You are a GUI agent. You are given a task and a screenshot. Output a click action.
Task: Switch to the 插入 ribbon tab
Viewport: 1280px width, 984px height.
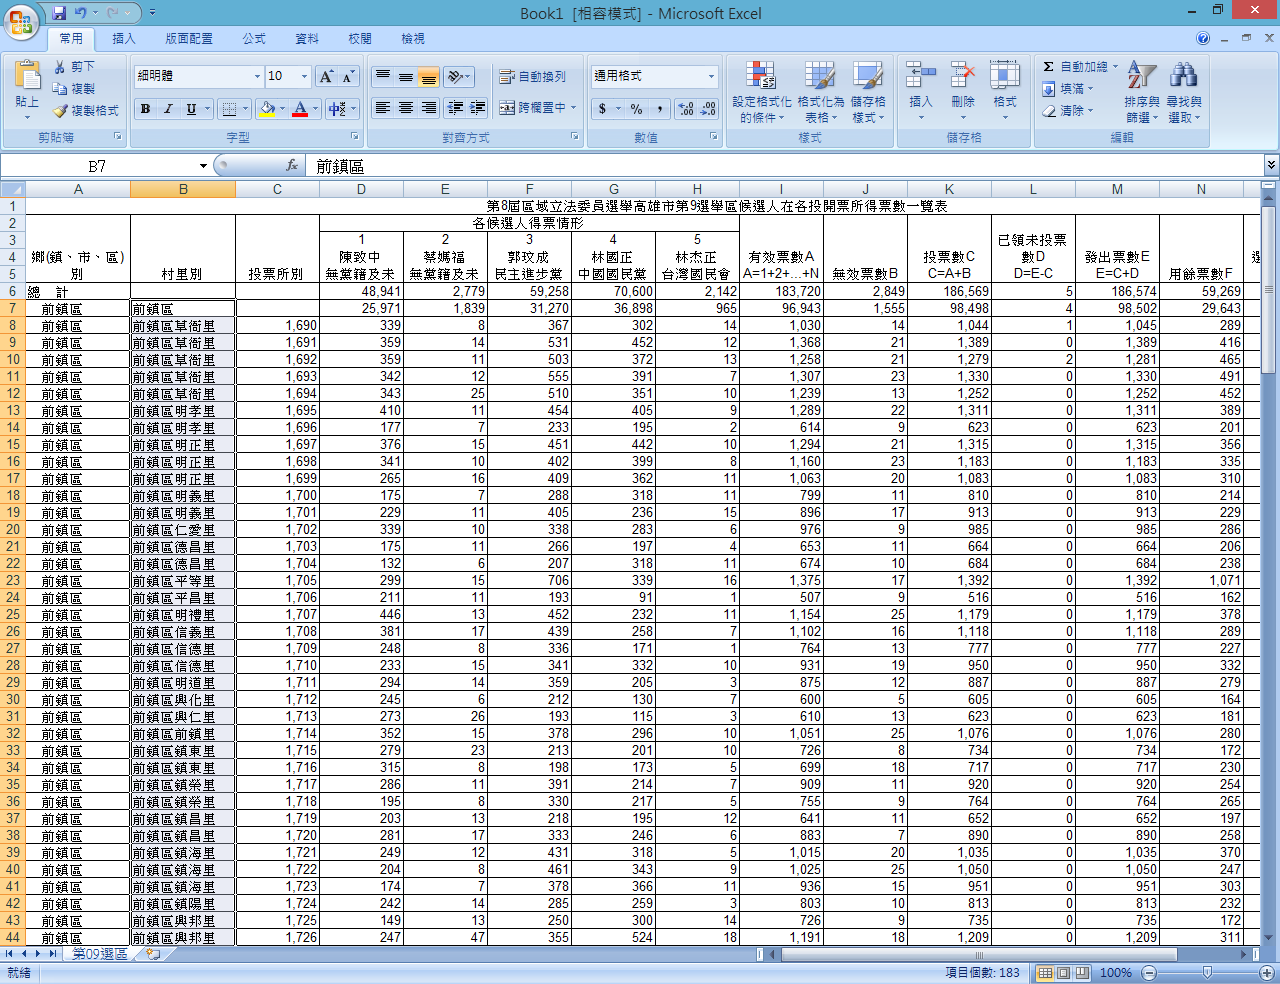point(124,39)
